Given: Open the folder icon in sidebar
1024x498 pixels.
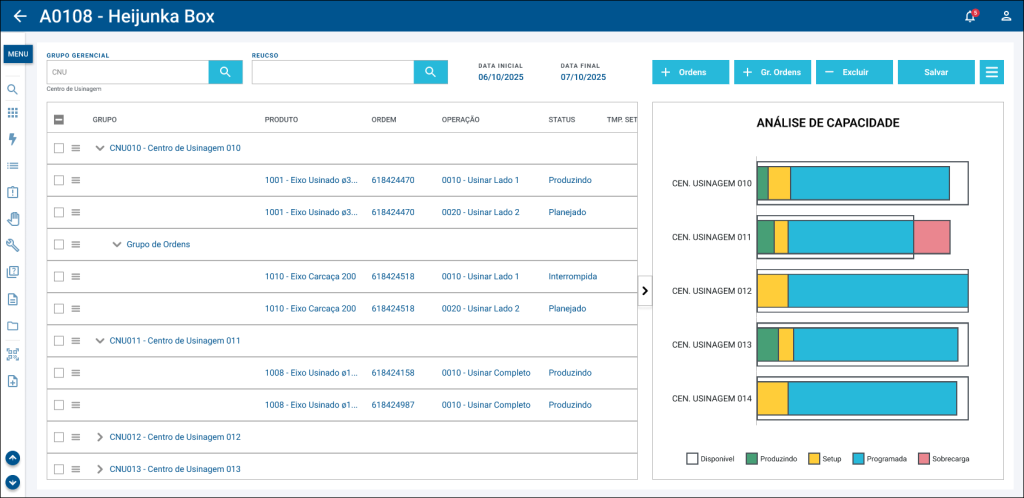Looking at the screenshot, I should pos(13,326).
